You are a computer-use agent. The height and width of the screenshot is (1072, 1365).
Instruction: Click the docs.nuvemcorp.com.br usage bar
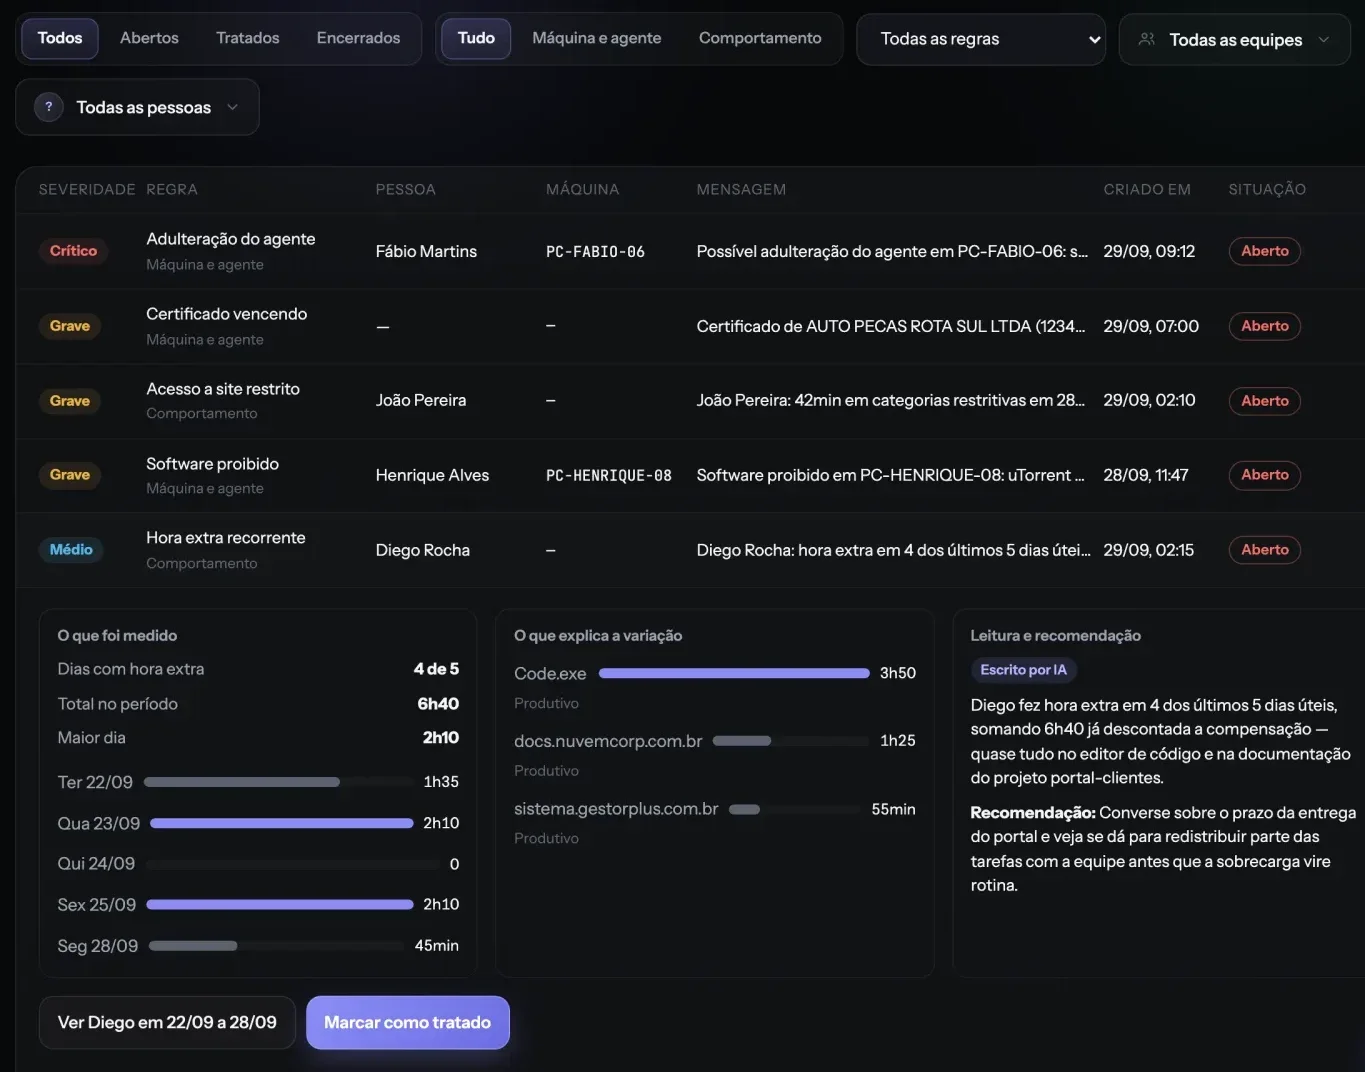pos(790,741)
